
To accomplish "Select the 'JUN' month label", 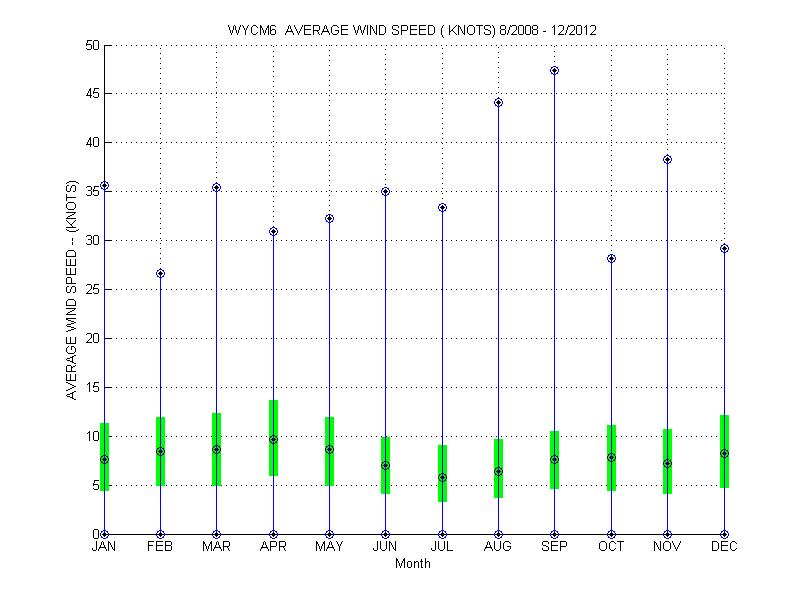I will (385, 546).
